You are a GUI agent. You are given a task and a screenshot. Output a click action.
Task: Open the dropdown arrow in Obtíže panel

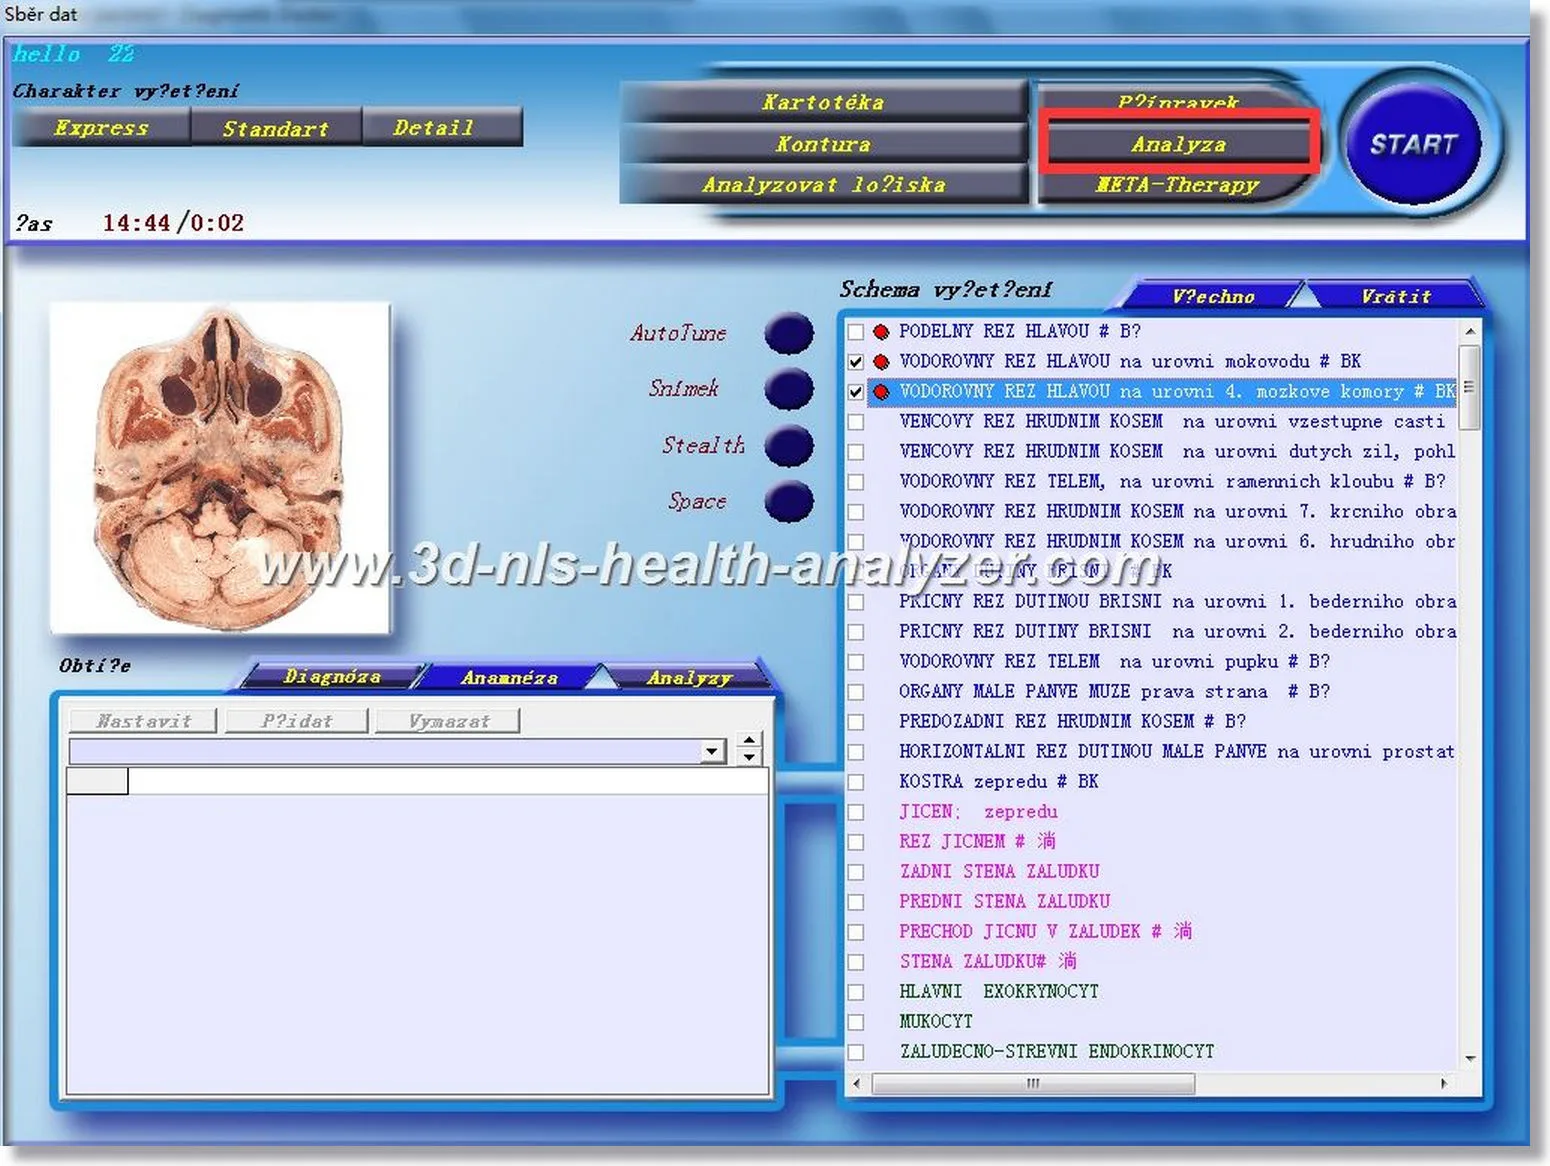click(x=712, y=751)
